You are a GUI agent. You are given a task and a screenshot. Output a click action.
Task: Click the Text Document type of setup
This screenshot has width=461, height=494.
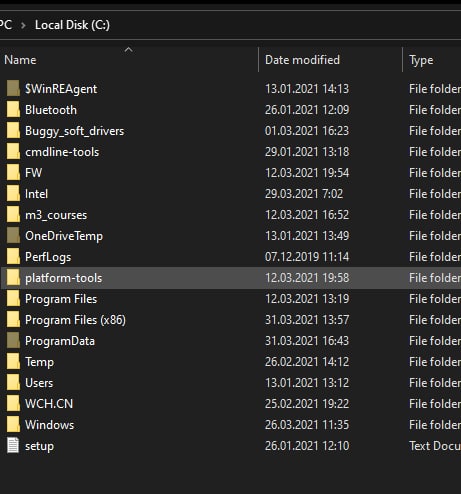point(435,446)
